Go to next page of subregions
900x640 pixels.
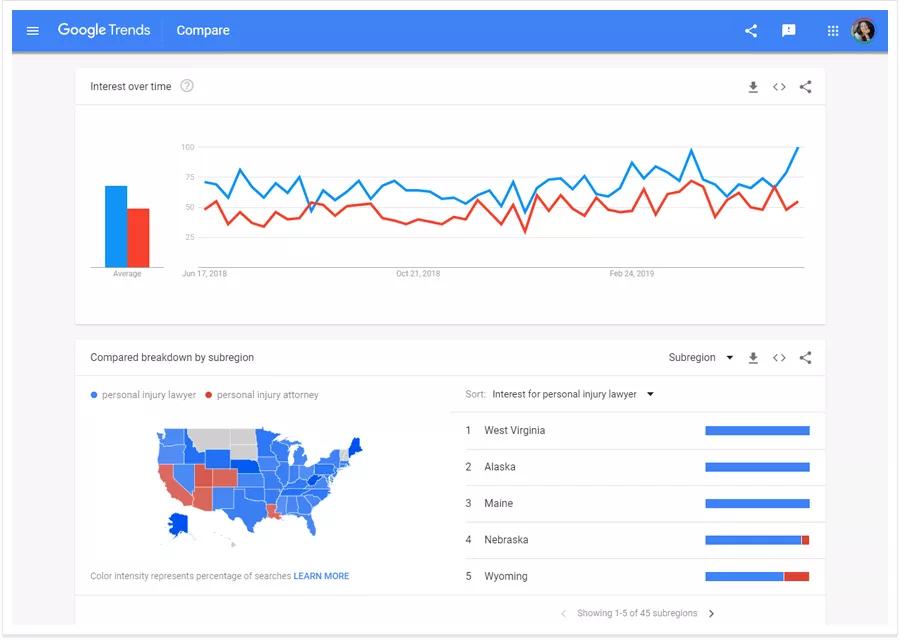pyautogui.click(x=711, y=614)
